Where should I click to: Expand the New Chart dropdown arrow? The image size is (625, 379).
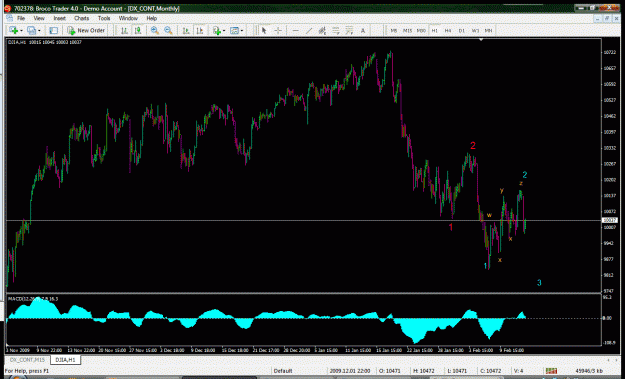tap(21, 31)
